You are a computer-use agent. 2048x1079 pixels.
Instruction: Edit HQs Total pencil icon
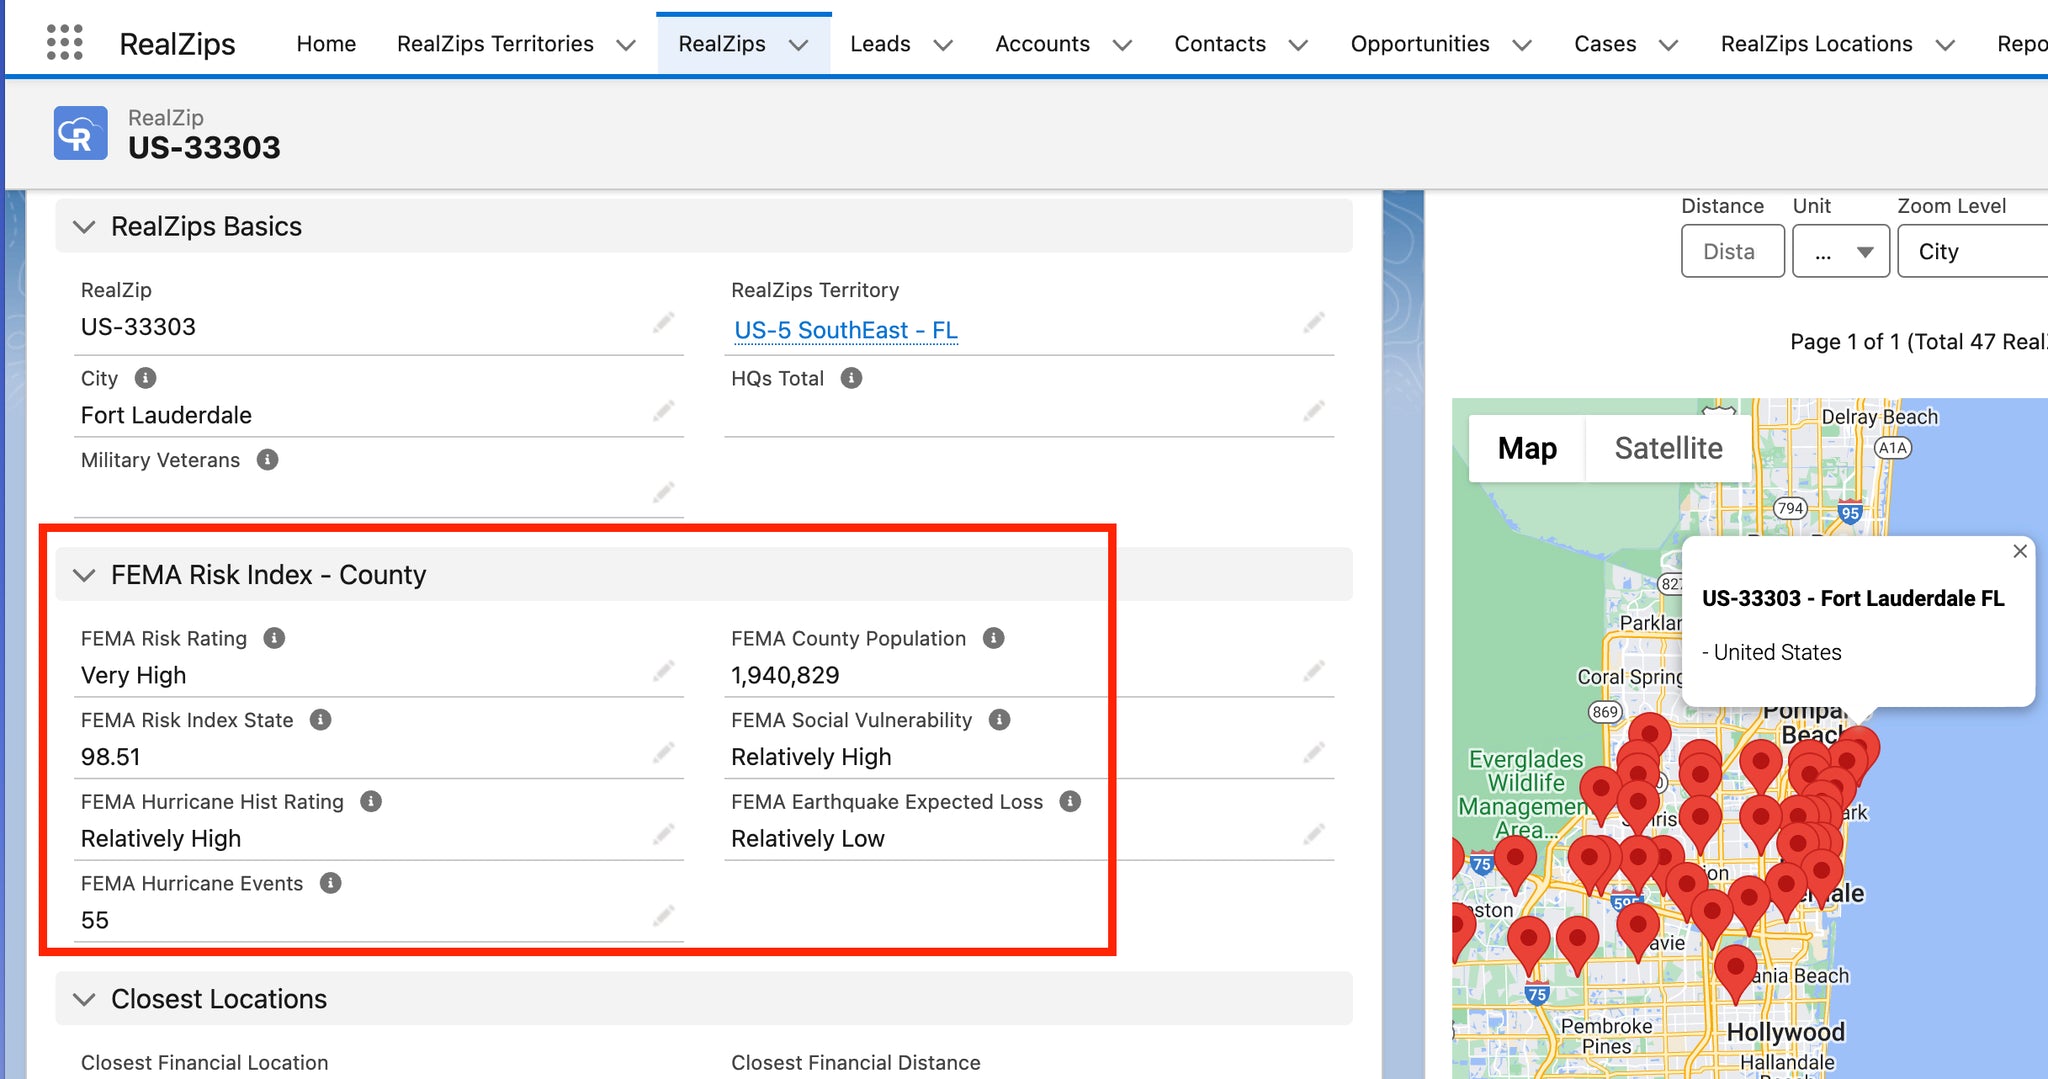pyautogui.click(x=1314, y=411)
